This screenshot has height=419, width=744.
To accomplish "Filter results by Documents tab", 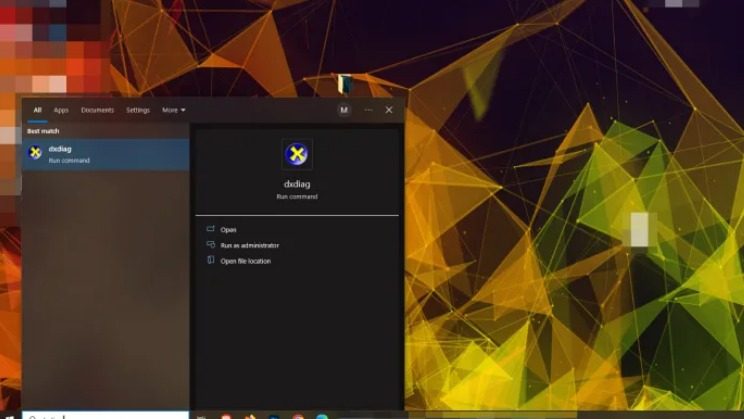I will [97, 110].
